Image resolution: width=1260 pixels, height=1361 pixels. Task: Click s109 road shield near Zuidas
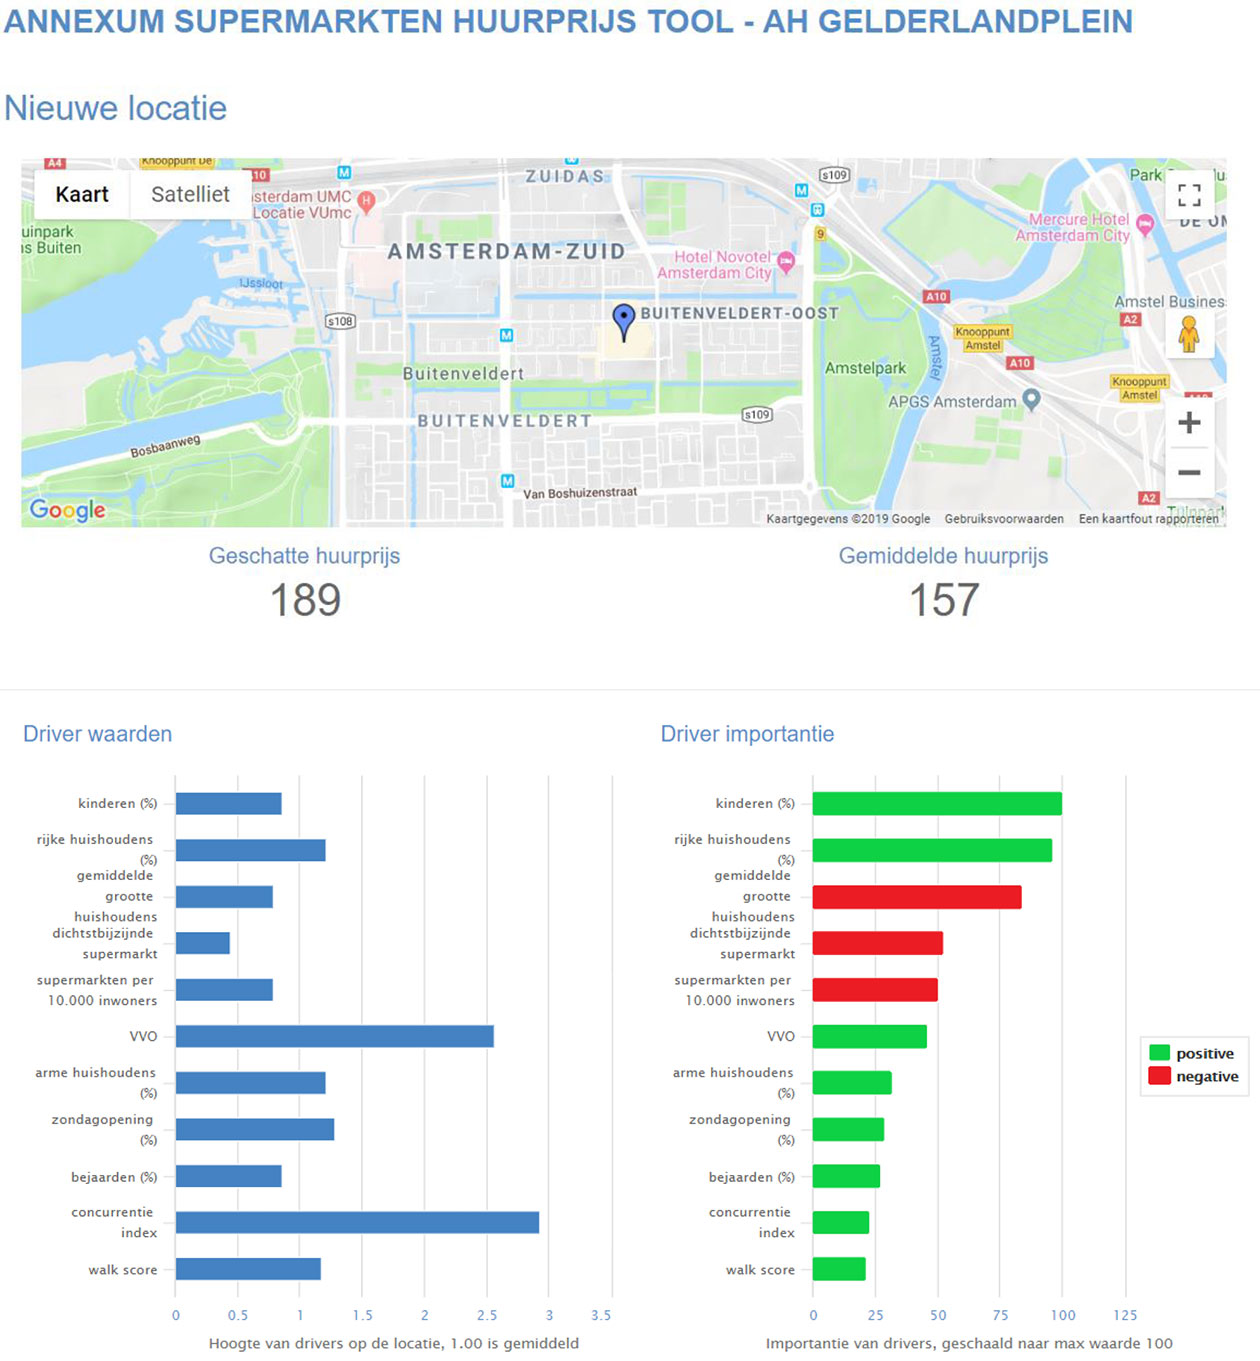pos(834,175)
